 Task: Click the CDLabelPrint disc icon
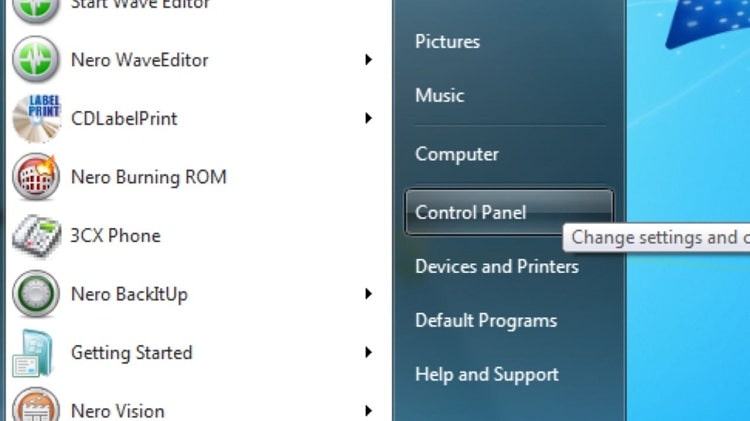pos(37,118)
